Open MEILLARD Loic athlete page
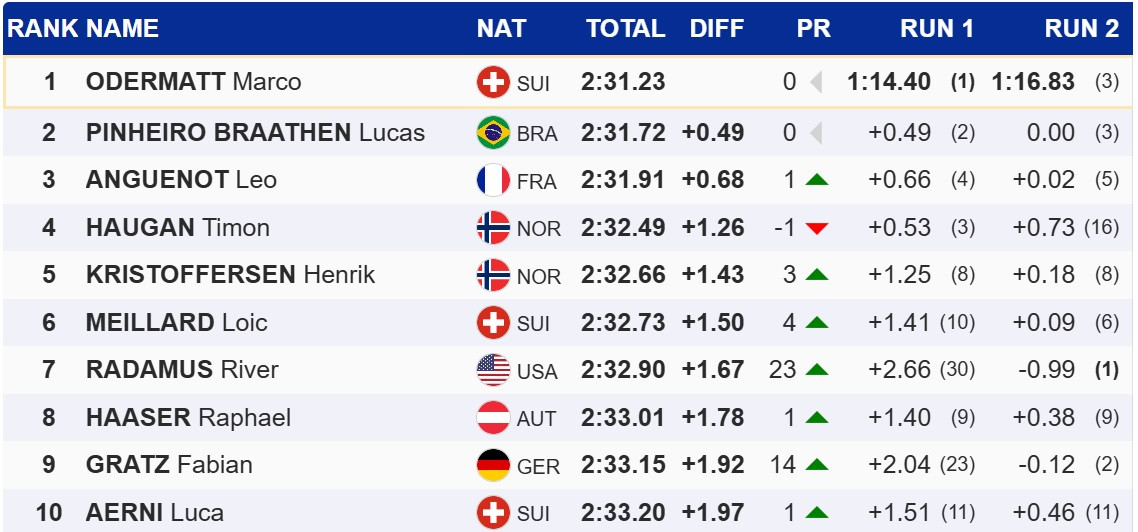1138x532 pixels. pyautogui.click(x=176, y=323)
